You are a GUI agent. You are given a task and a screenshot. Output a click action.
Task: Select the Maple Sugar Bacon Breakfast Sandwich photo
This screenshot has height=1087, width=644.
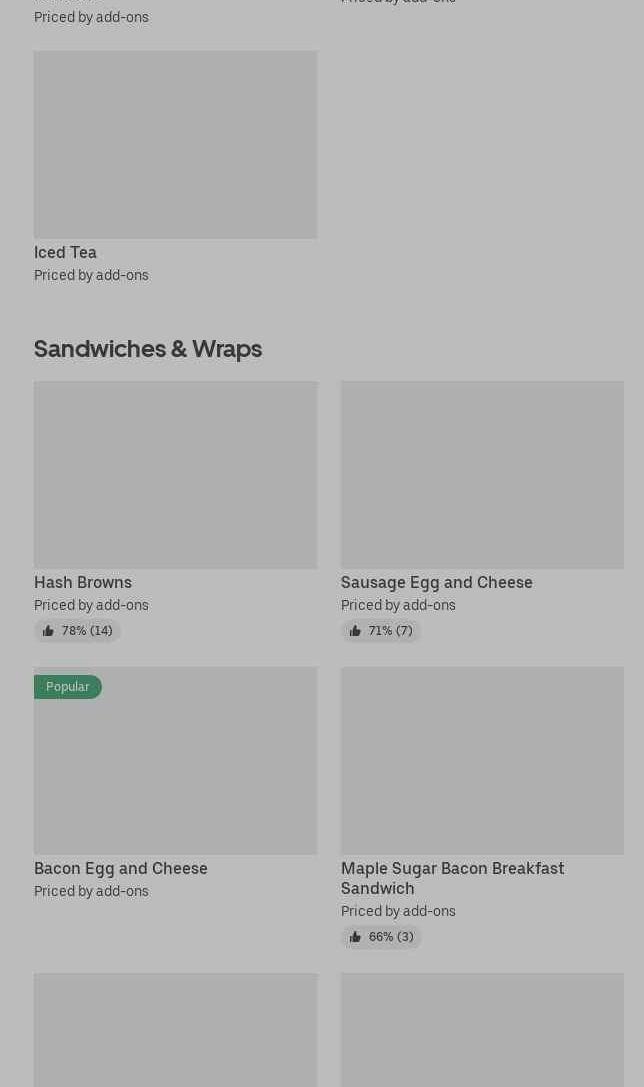pos(482,760)
